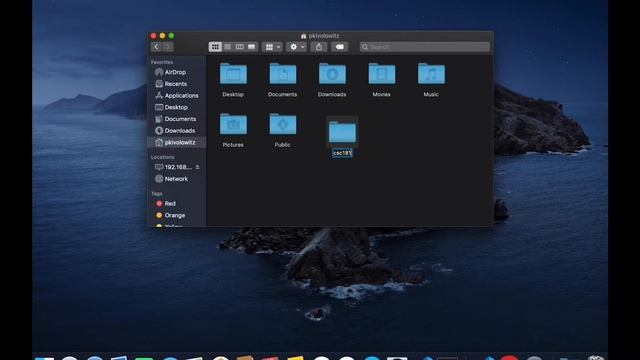Close the Finder window
The width and height of the screenshot is (640, 360).
tap(153, 36)
